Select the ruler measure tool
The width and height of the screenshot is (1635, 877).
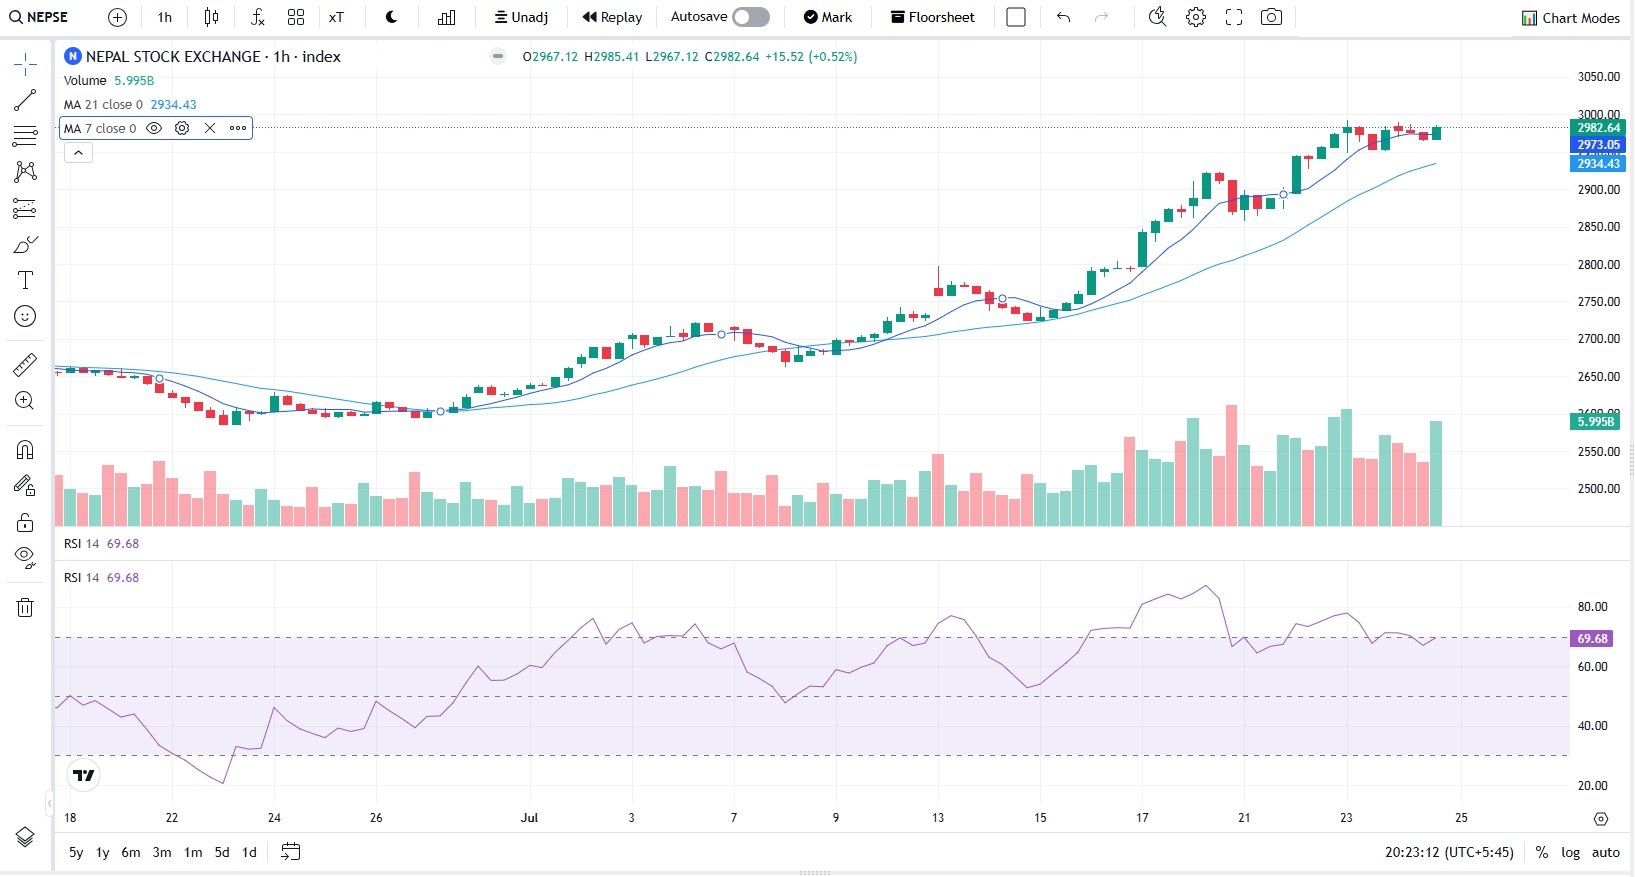click(25, 365)
